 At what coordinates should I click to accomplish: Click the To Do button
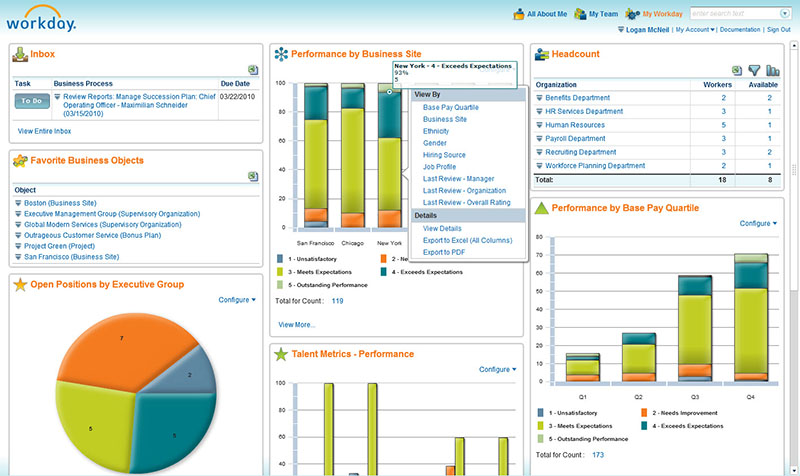click(32, 101)
